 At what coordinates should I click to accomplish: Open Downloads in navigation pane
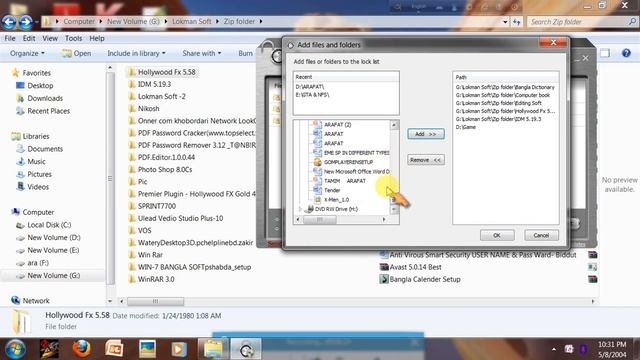[45, 98]
